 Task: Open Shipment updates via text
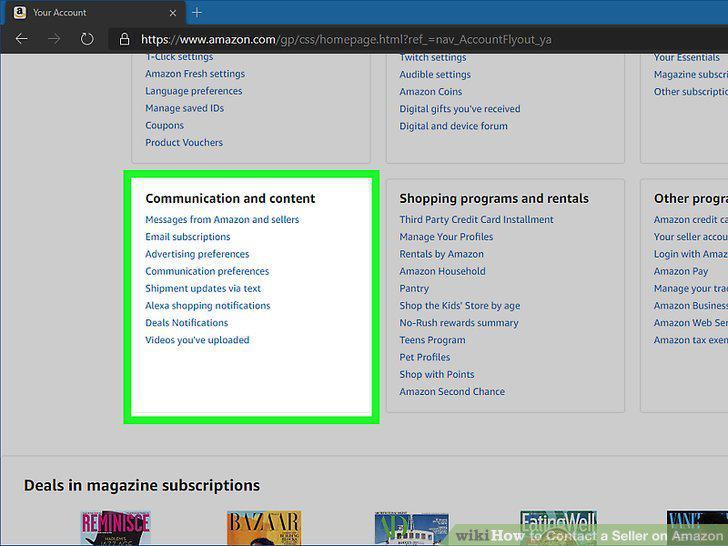click(x=203, y=288)
